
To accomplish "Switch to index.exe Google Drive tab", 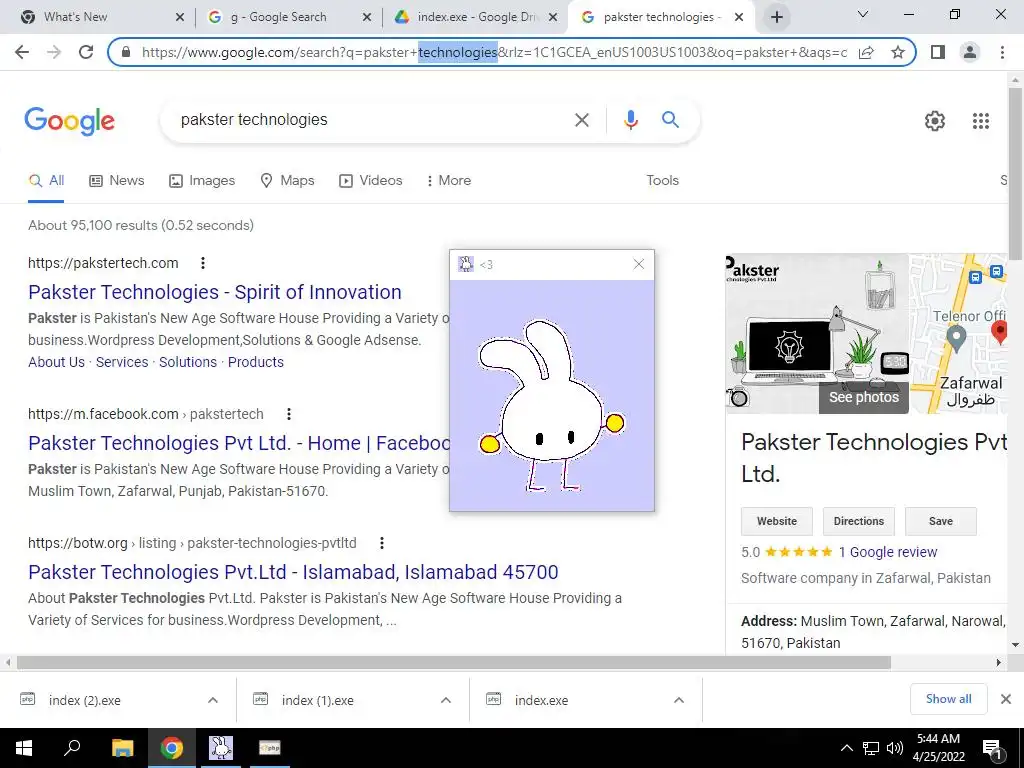I will pyautogui.click(x=476, y=17).
